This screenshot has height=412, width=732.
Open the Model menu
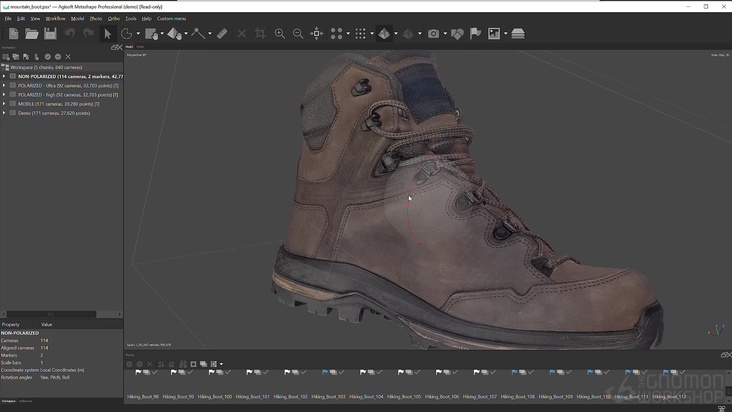point(77,19)
